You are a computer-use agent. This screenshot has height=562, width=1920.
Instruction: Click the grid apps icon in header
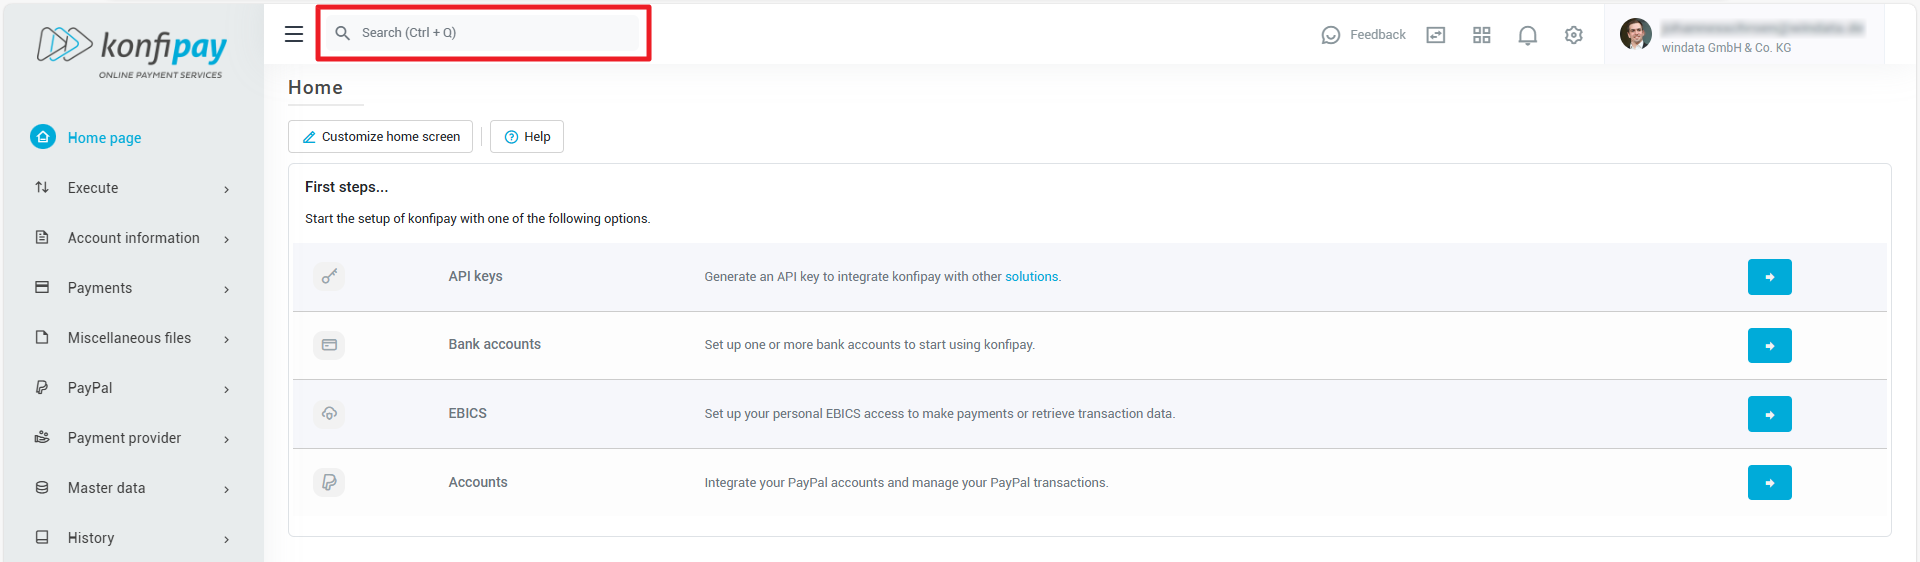click(x=1481, y=35)
